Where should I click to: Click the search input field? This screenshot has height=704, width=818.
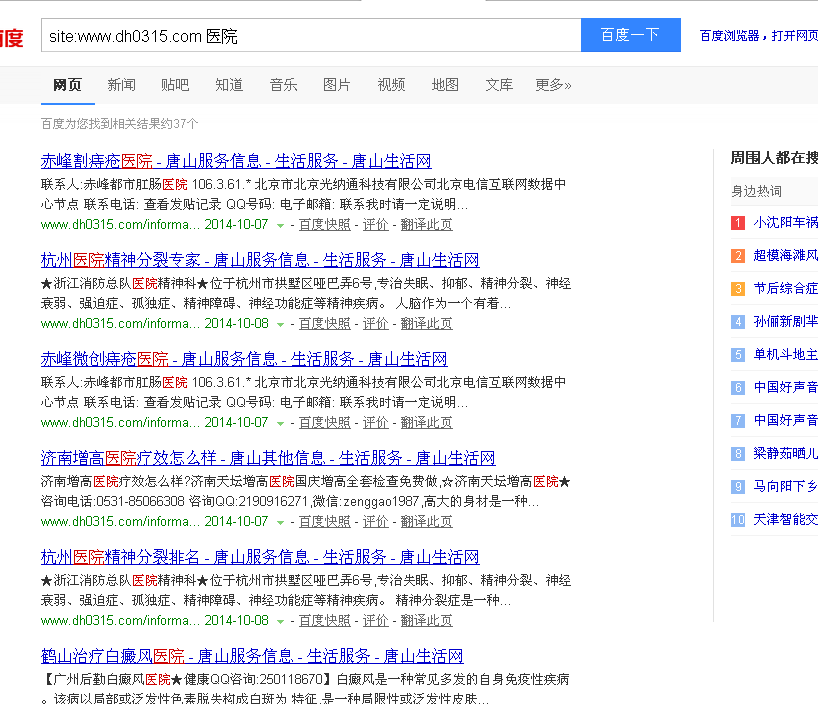click(300, 34)
